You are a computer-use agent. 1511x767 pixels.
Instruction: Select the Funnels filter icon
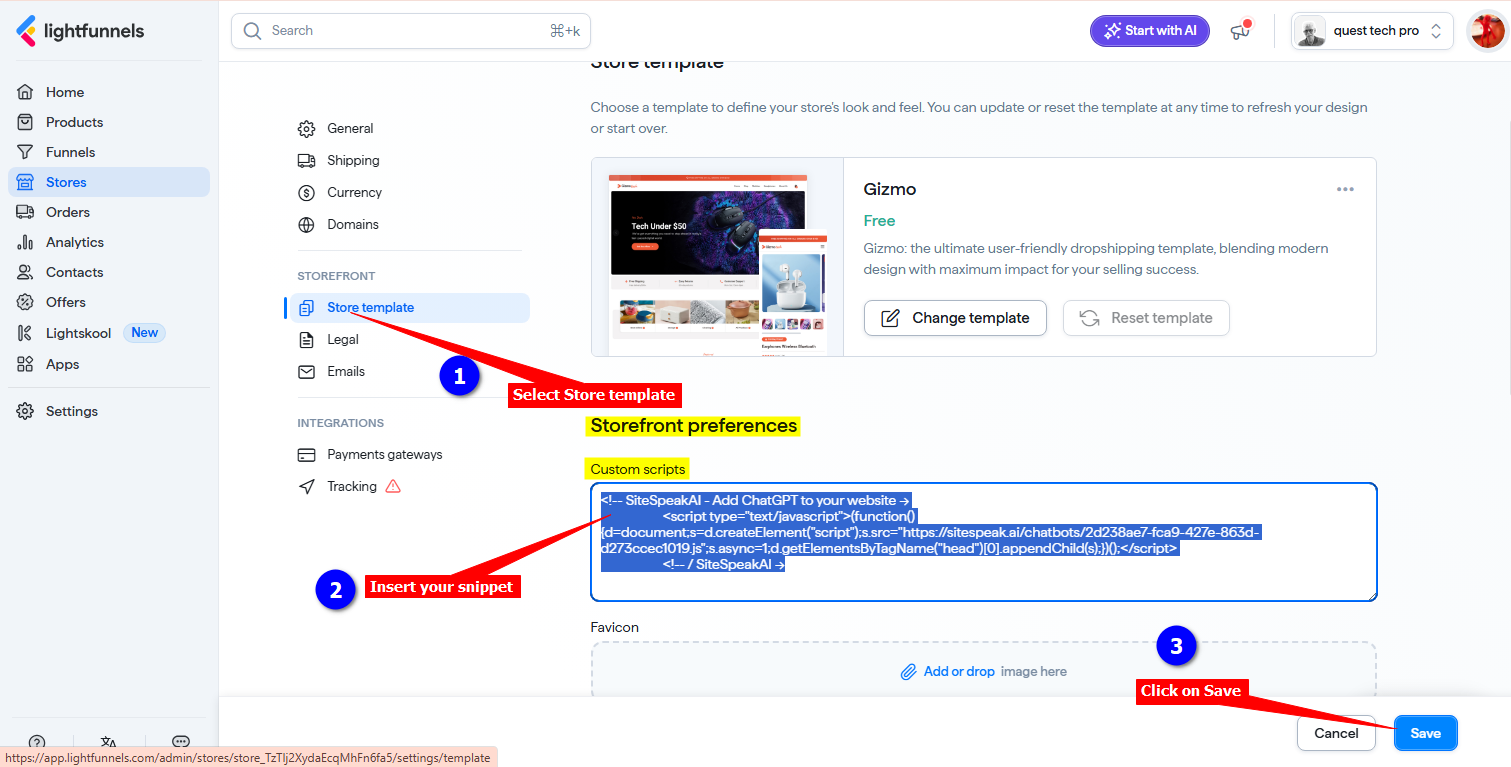tap(26, 152)
